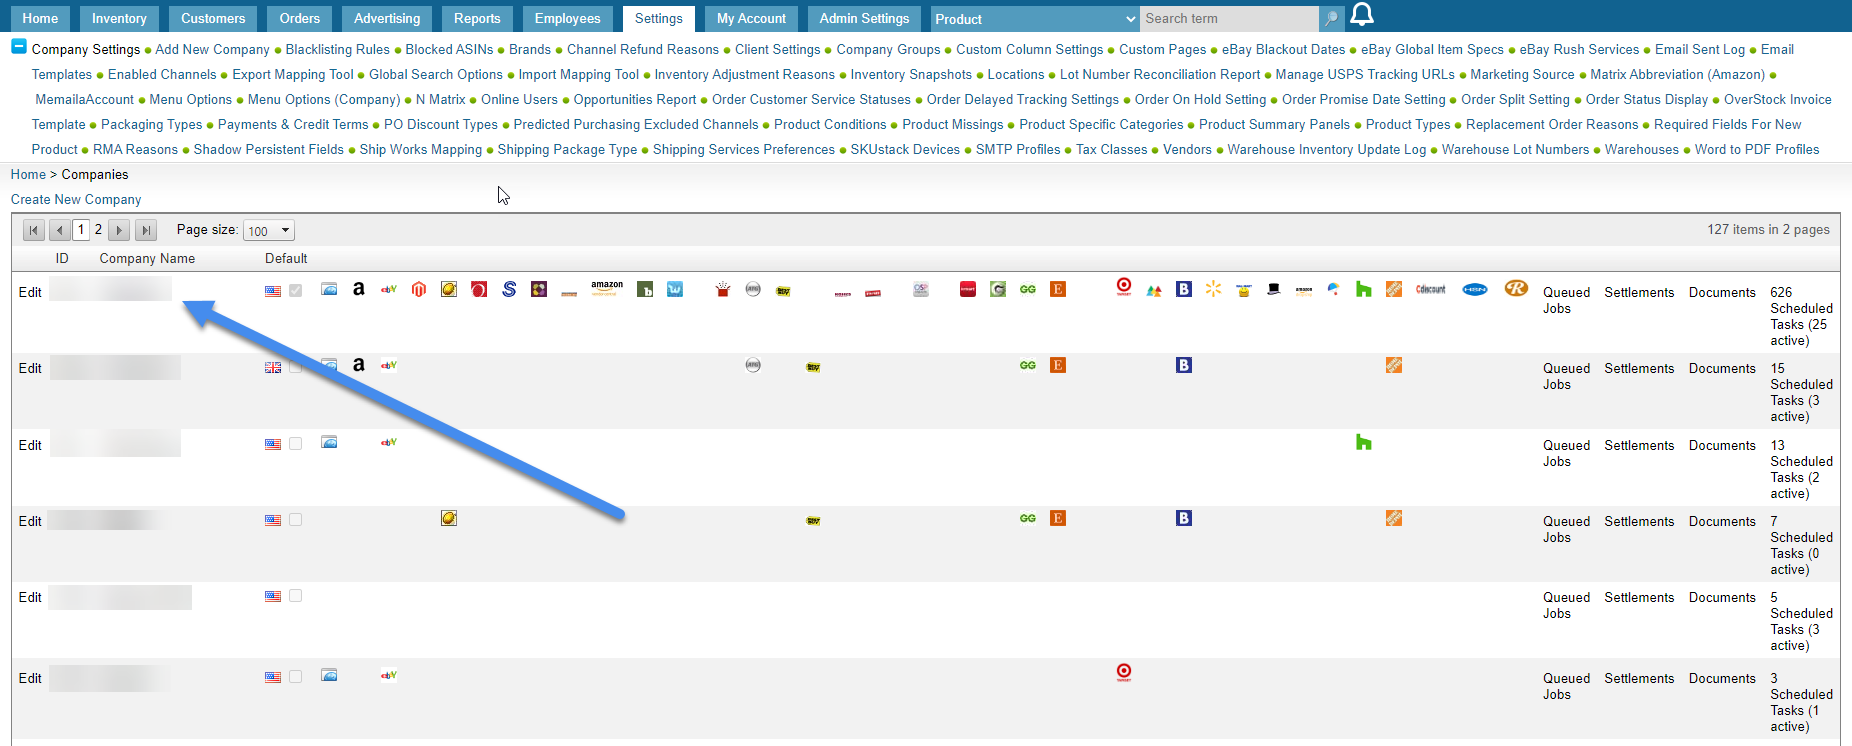
Task: Go to the previous page arrow
Action: [x=60, y=230]
